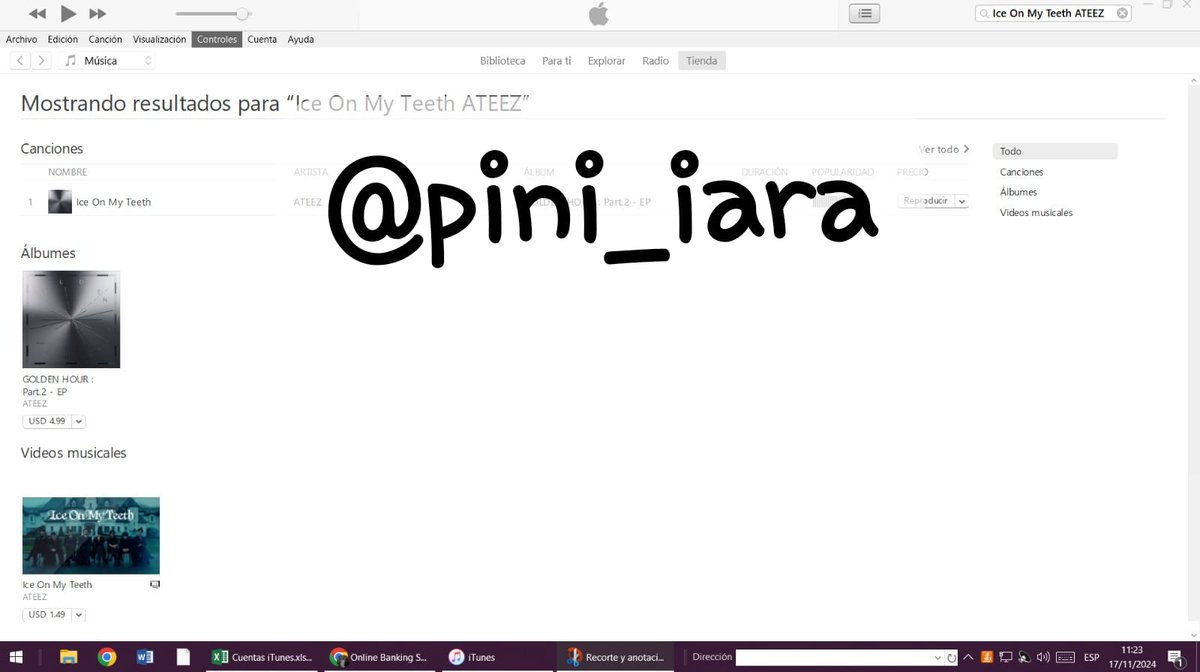
Task: Filter results by Álbumes
Action: (x=1018, y=192)
